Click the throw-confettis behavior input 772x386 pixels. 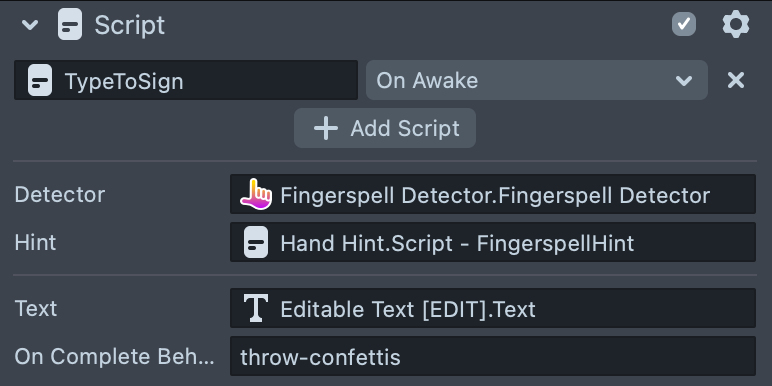click(x=493, y=356)
